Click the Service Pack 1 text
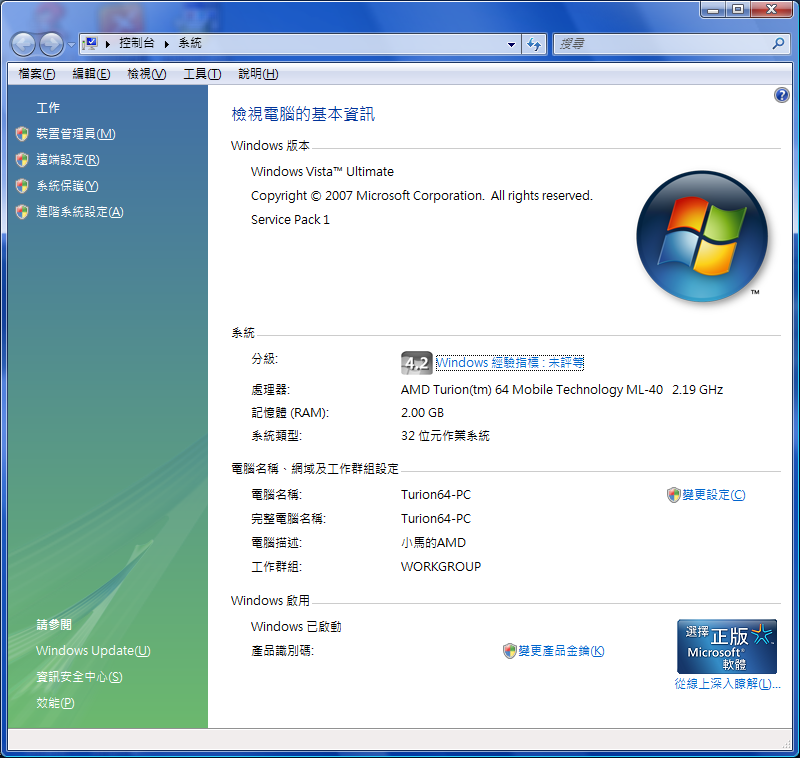 [x=290, y=220]
